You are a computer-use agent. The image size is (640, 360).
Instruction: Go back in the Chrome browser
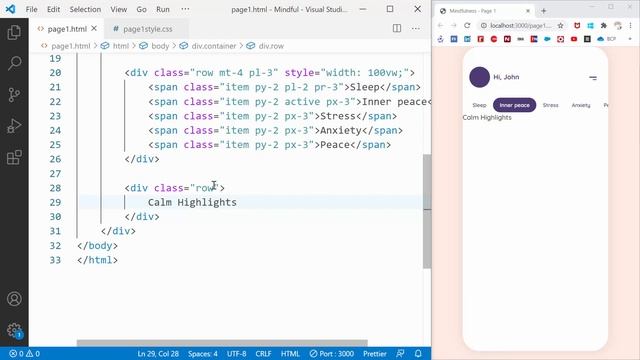tap(440, 25)
